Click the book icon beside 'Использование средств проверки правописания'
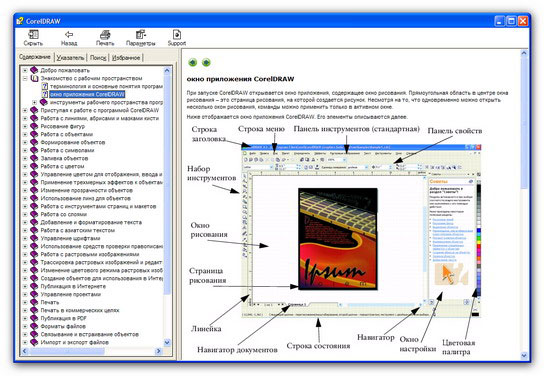 tap(34, 246)
